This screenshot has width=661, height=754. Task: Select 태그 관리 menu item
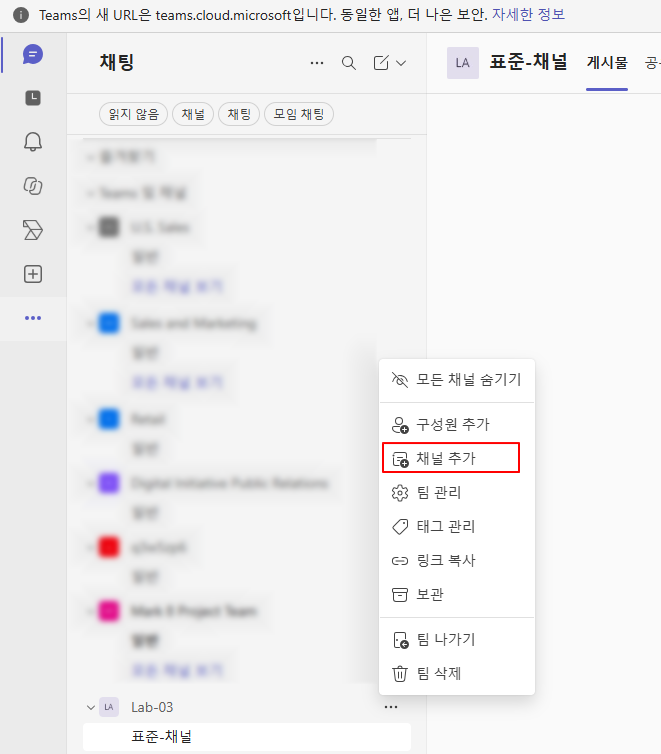(x=457, y=527)
